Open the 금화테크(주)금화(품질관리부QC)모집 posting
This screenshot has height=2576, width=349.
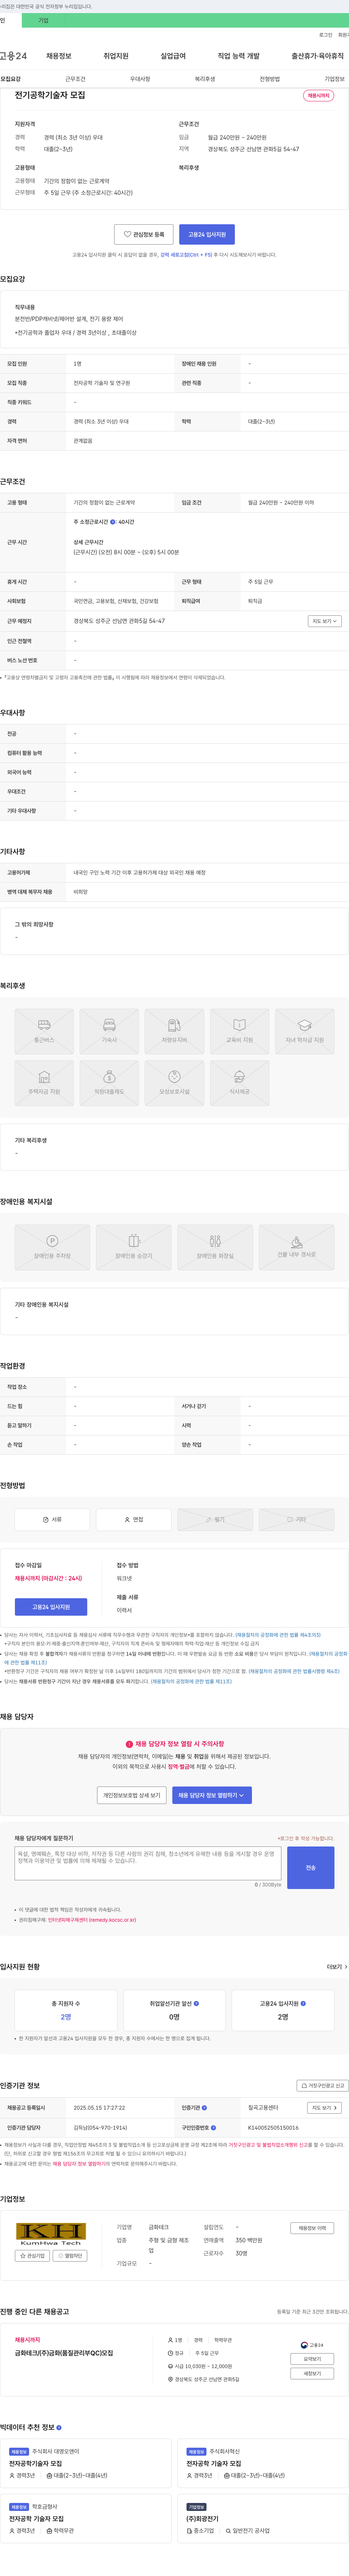tap(64, 2352)
